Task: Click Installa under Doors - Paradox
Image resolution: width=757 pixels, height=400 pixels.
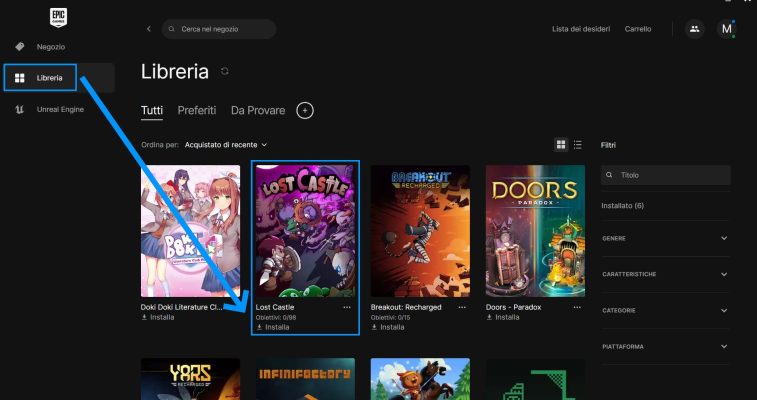Action: (505, 317)
